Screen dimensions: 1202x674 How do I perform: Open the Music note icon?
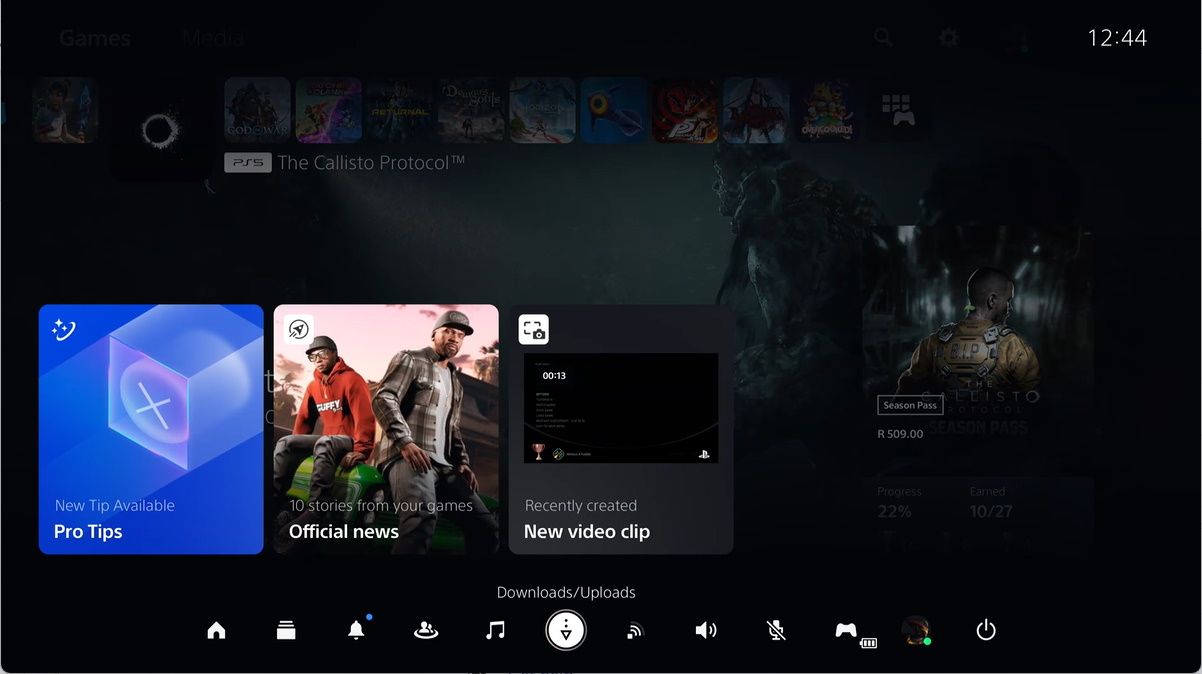495,630
